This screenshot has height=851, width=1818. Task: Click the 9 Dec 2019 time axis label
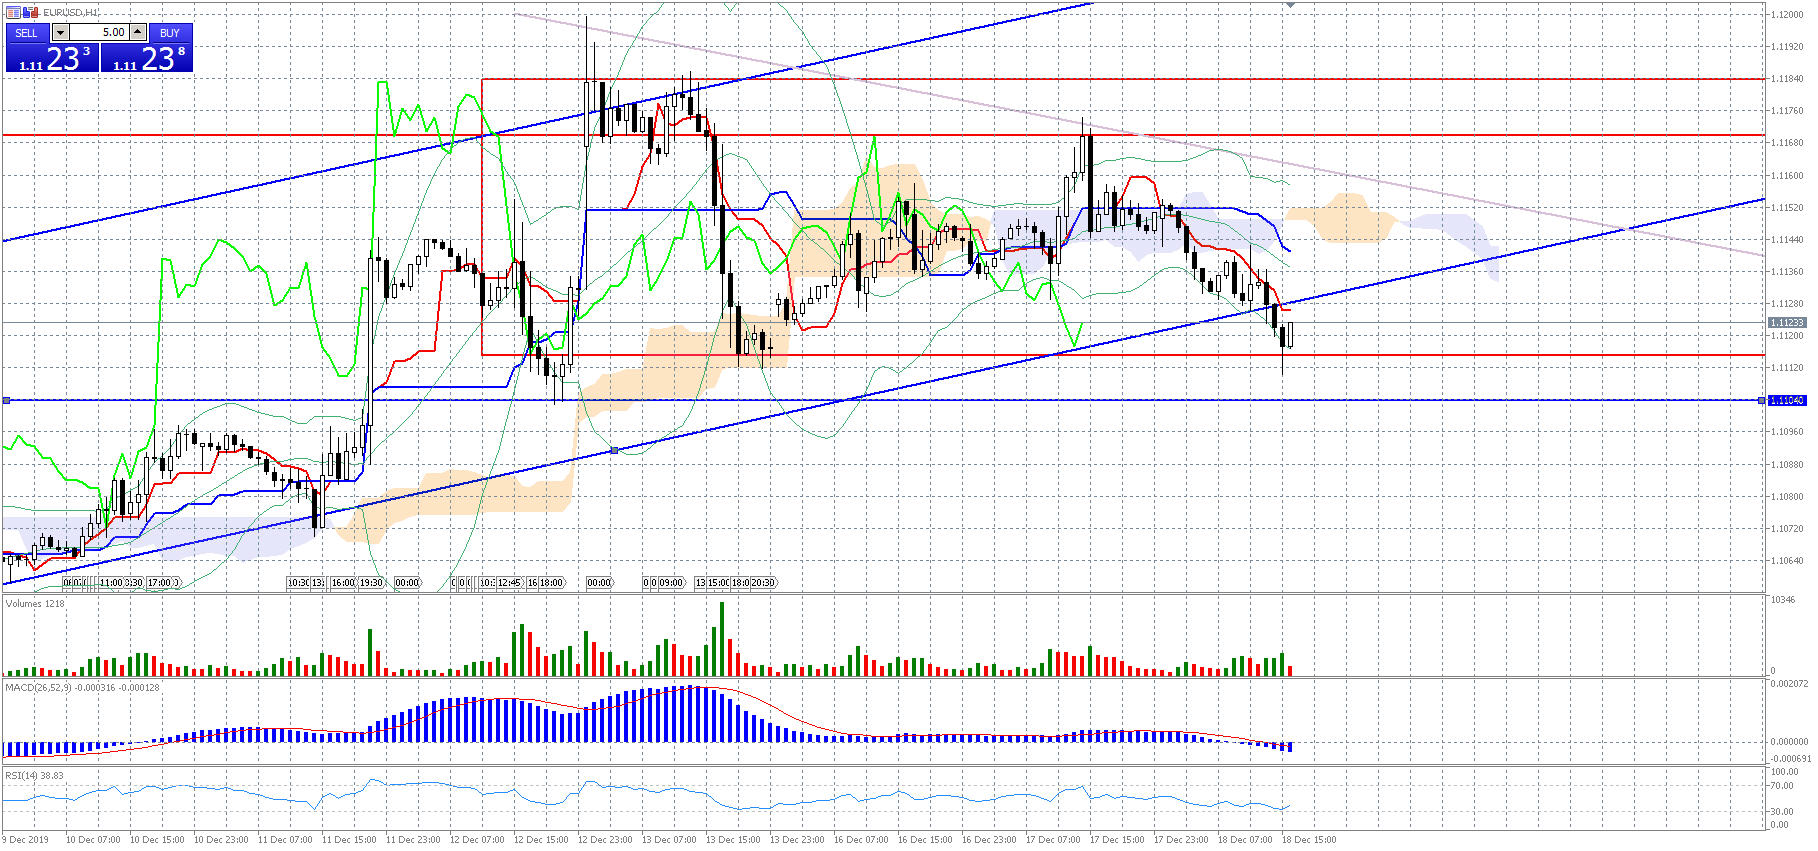[25, 839]
